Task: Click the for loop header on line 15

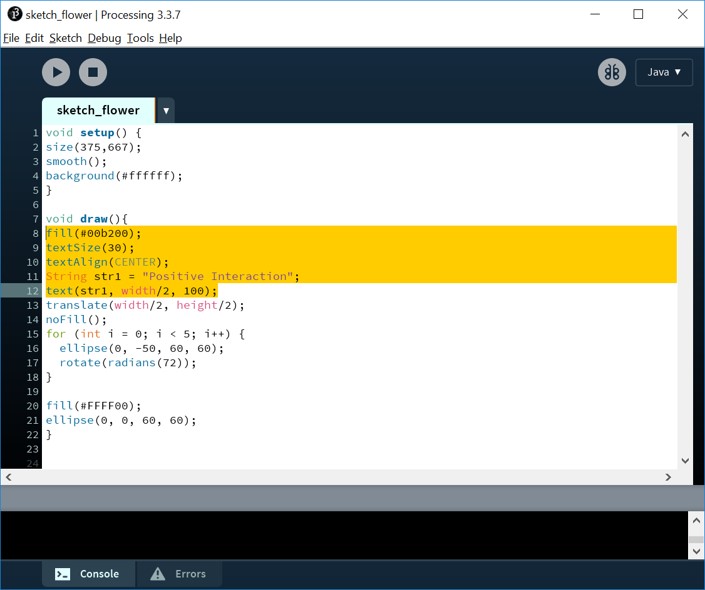Action: tap(145, 334)
